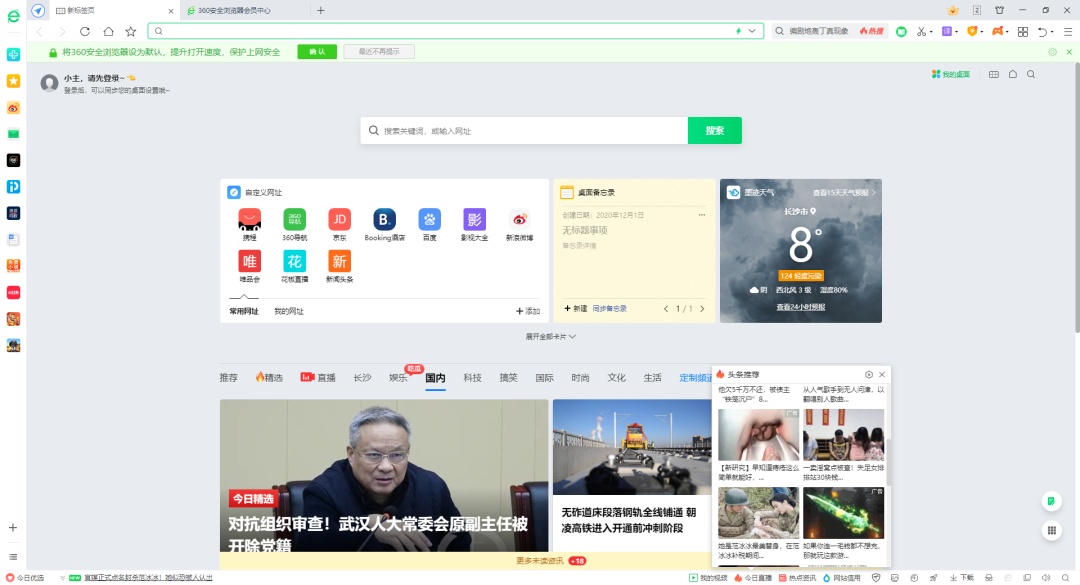The height and width of the screenshot is (585, 1080).
Task: Open the address bar dropdown arrow
Action: pyautogui.click(x=752, y=31)
